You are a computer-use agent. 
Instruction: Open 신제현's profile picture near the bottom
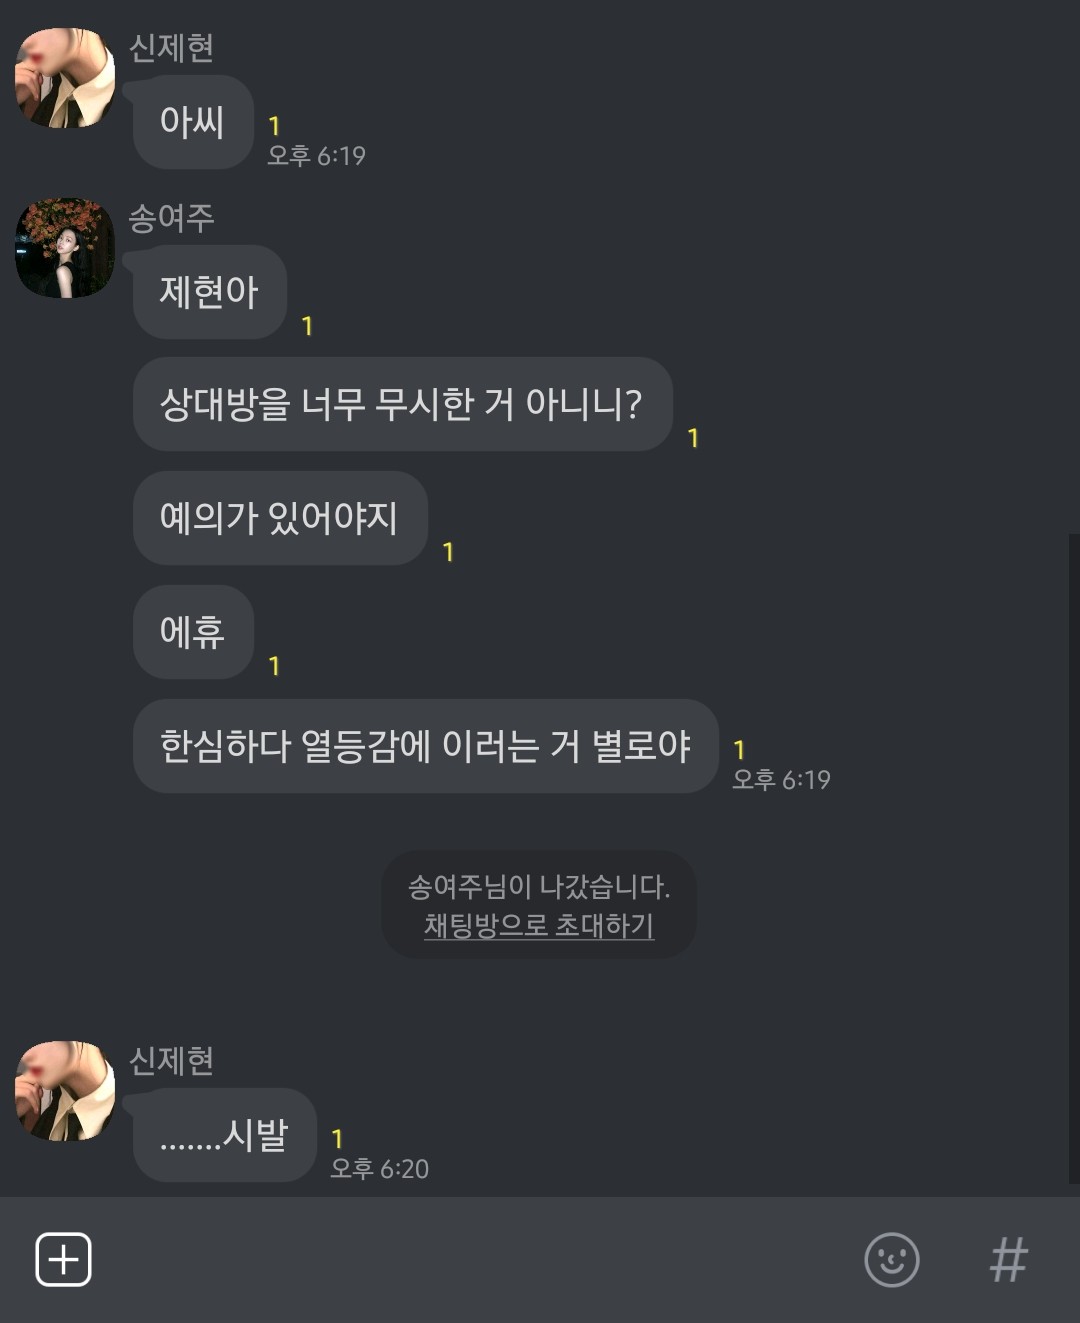click(x=65, y=1091)
